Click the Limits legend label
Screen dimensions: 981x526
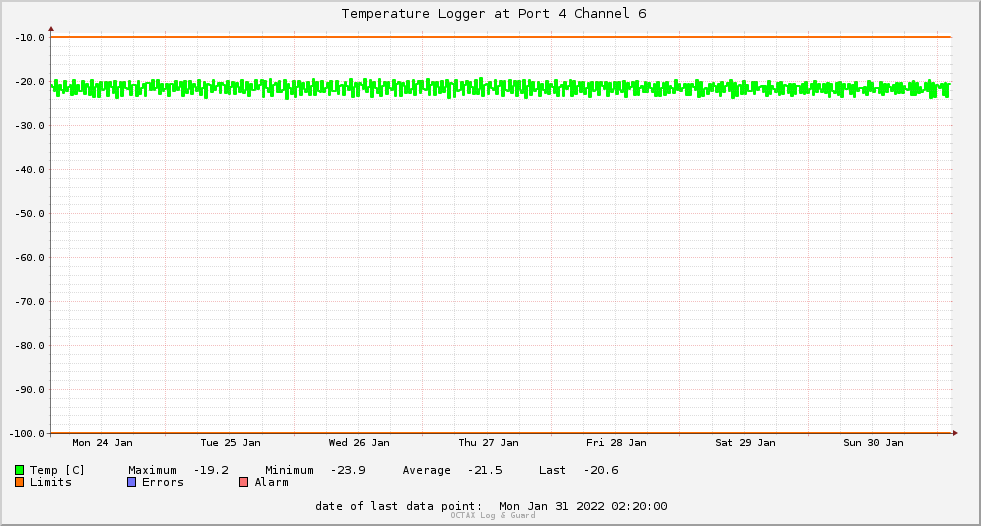(x=51, y=482)
